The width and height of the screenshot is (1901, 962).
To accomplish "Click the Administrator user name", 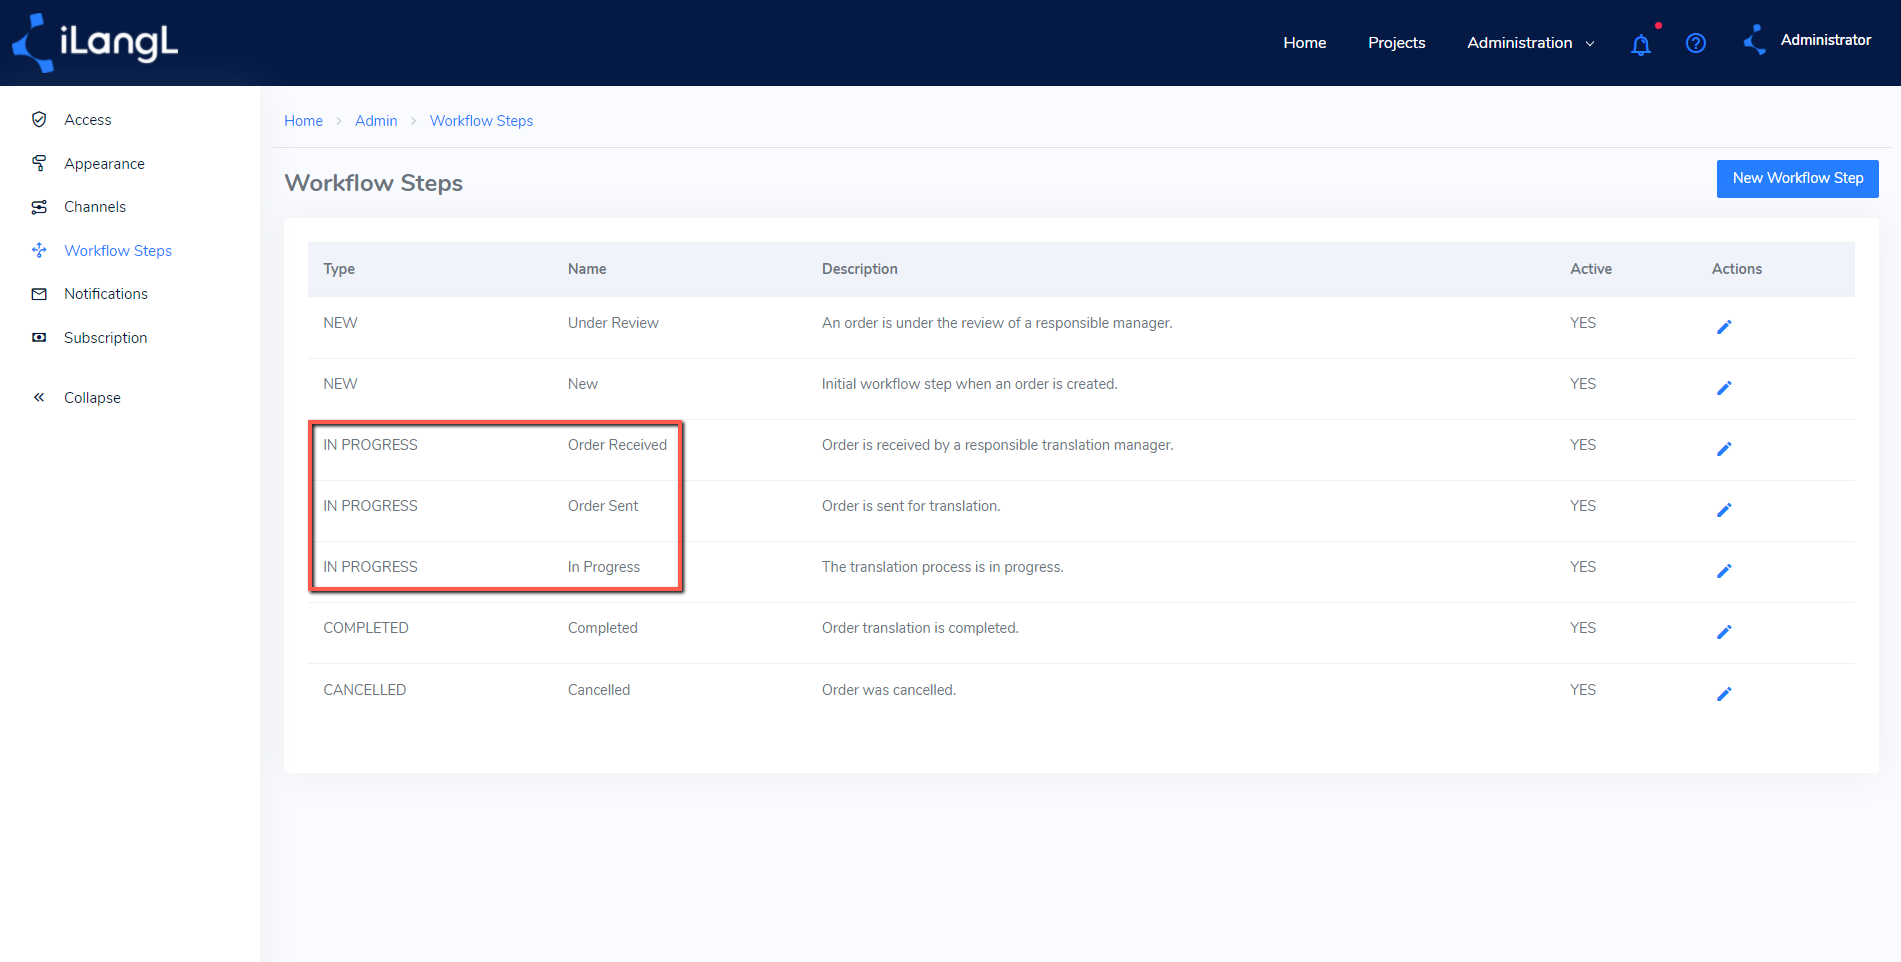I will pyautogui.click(x=1826, y=40).
